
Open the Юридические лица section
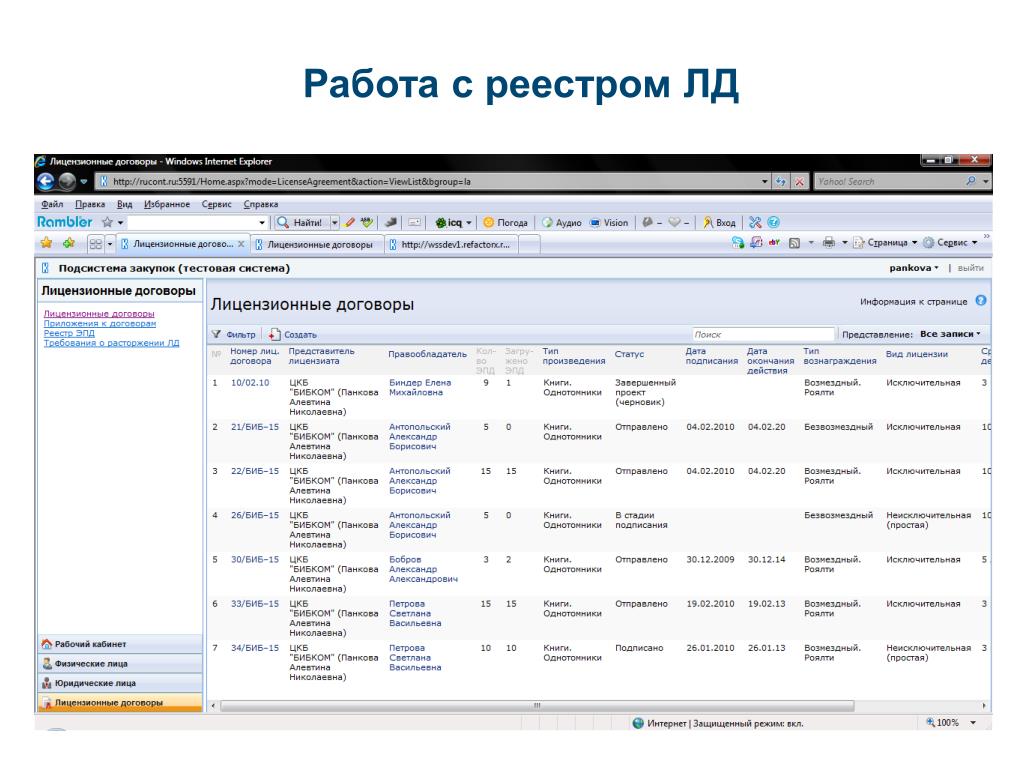click(120, 683)
